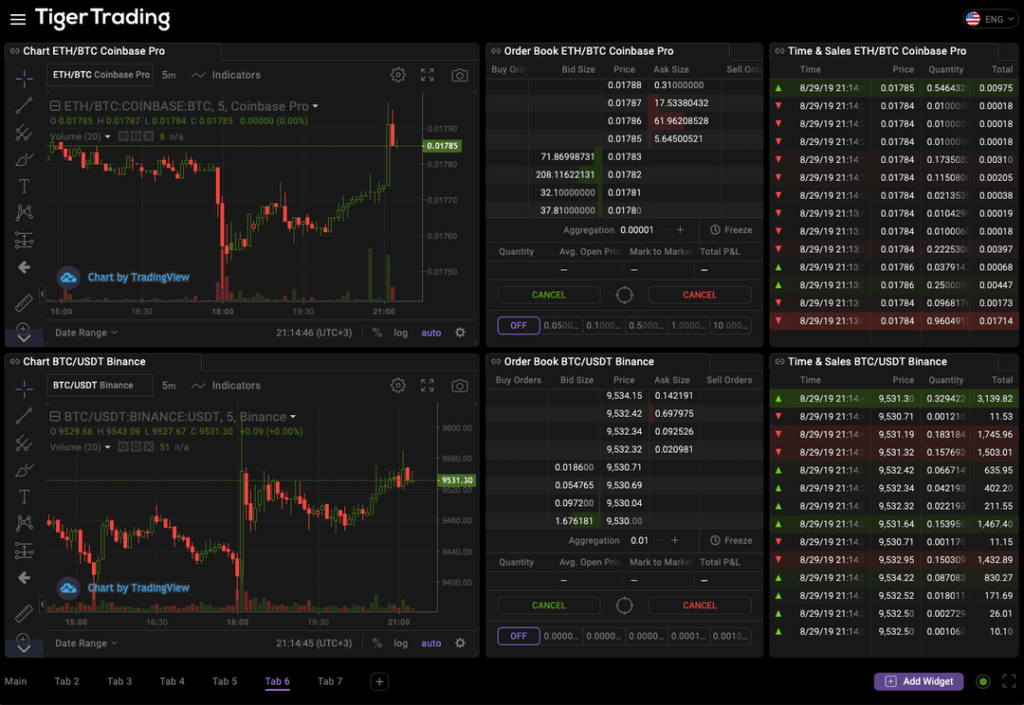
Task: Toggle fullscreen for BTC/USDT chart
Action: coord(427,386)
